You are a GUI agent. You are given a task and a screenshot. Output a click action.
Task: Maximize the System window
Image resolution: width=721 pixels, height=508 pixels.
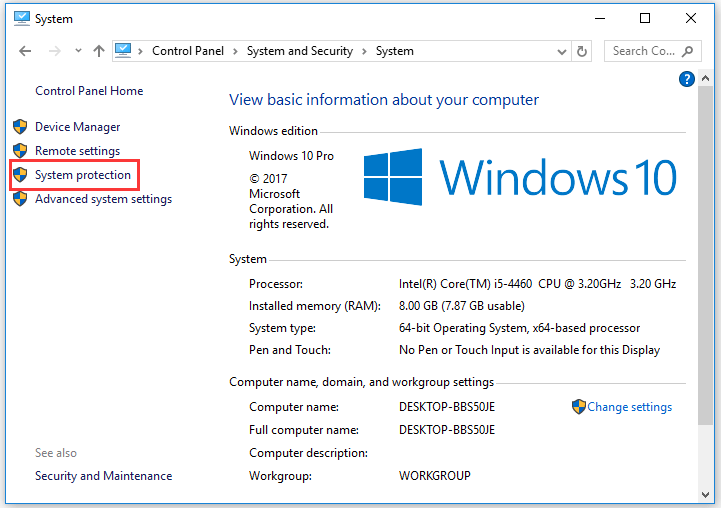(645, 18)
